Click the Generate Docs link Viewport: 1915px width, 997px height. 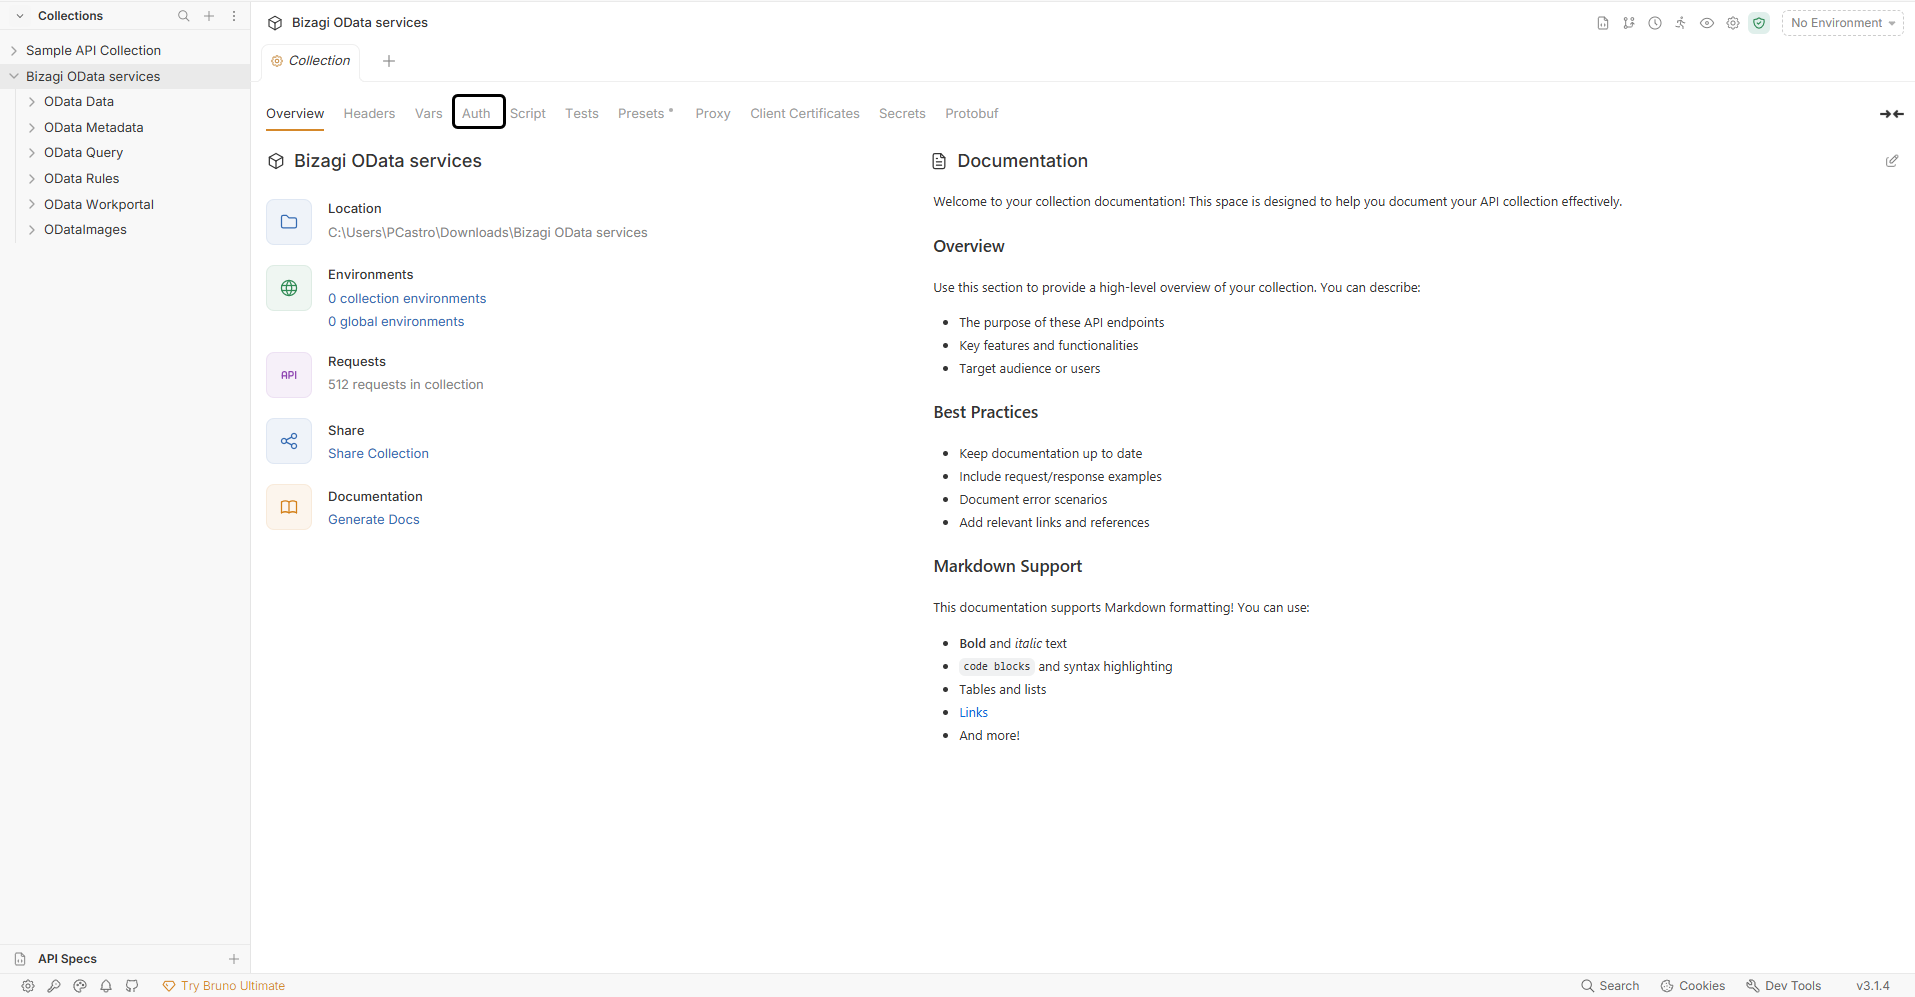(374, 520)
